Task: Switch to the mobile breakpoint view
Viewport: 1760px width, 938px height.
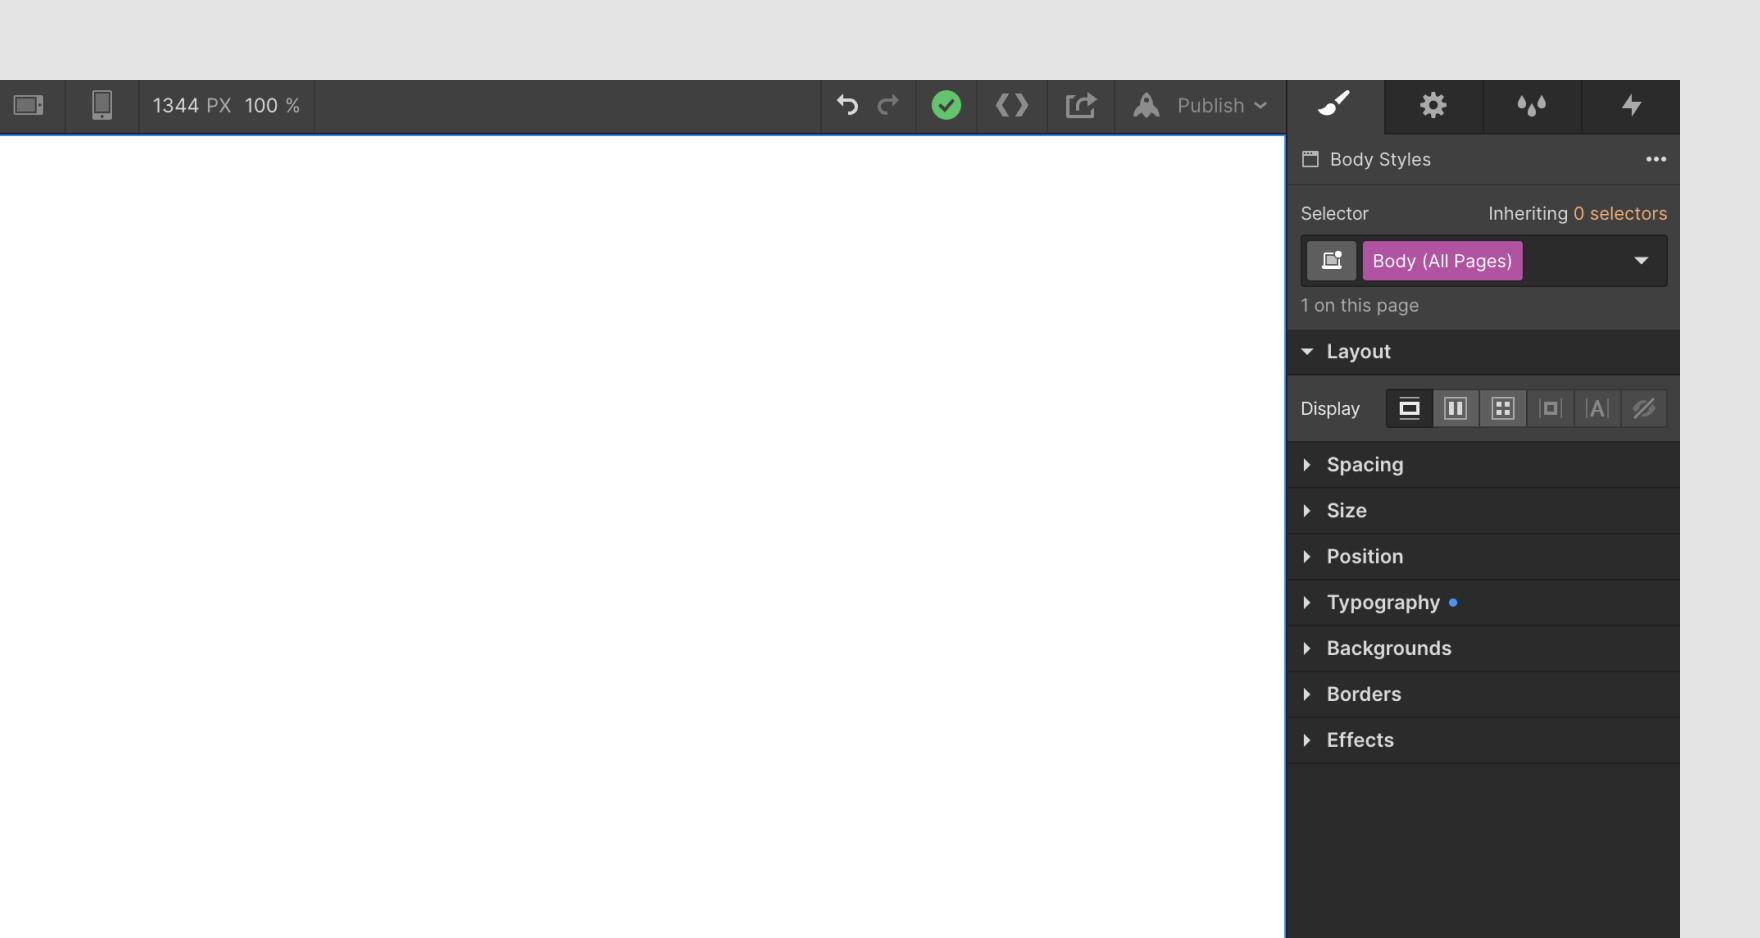Action: pos(101,105)
